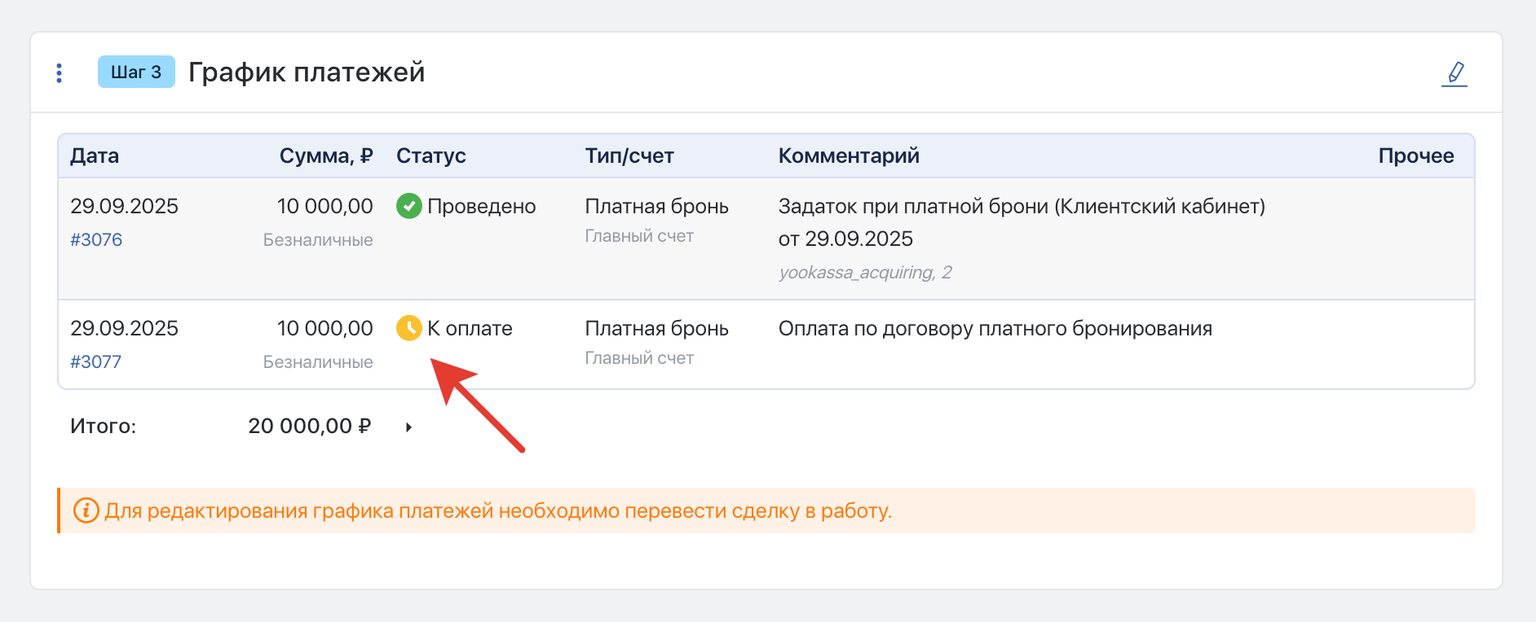Click the Тип/счет column header
This screenshot has width=1536, height=622.
pos(629,156)
